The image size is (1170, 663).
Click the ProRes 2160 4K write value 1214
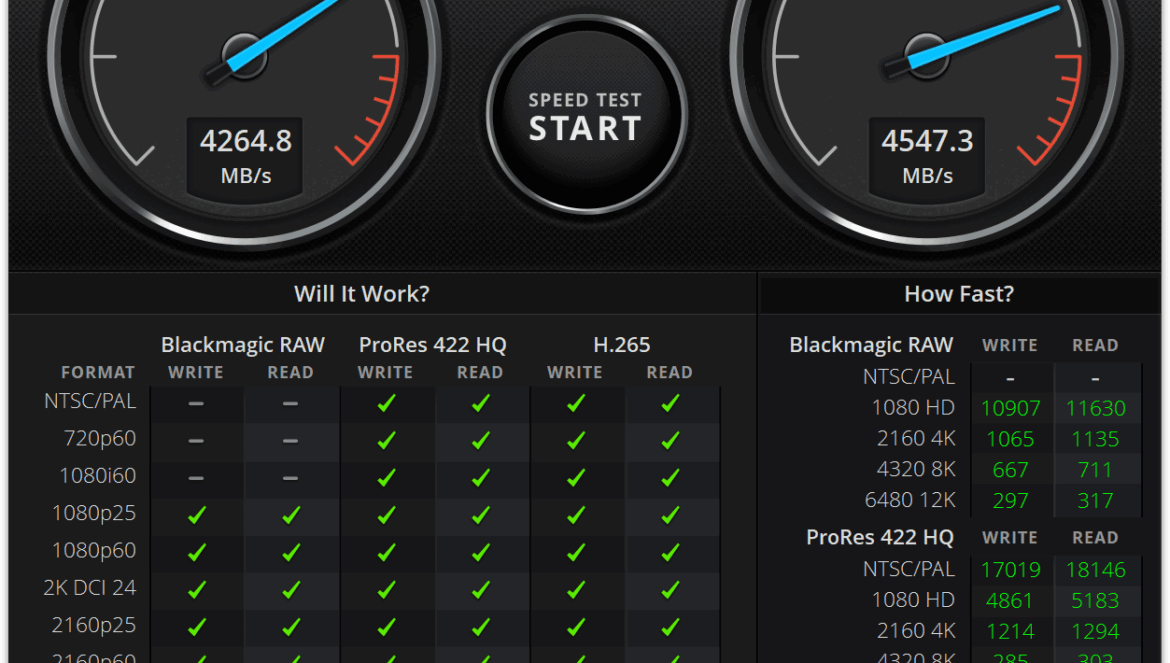[1010, 631]
